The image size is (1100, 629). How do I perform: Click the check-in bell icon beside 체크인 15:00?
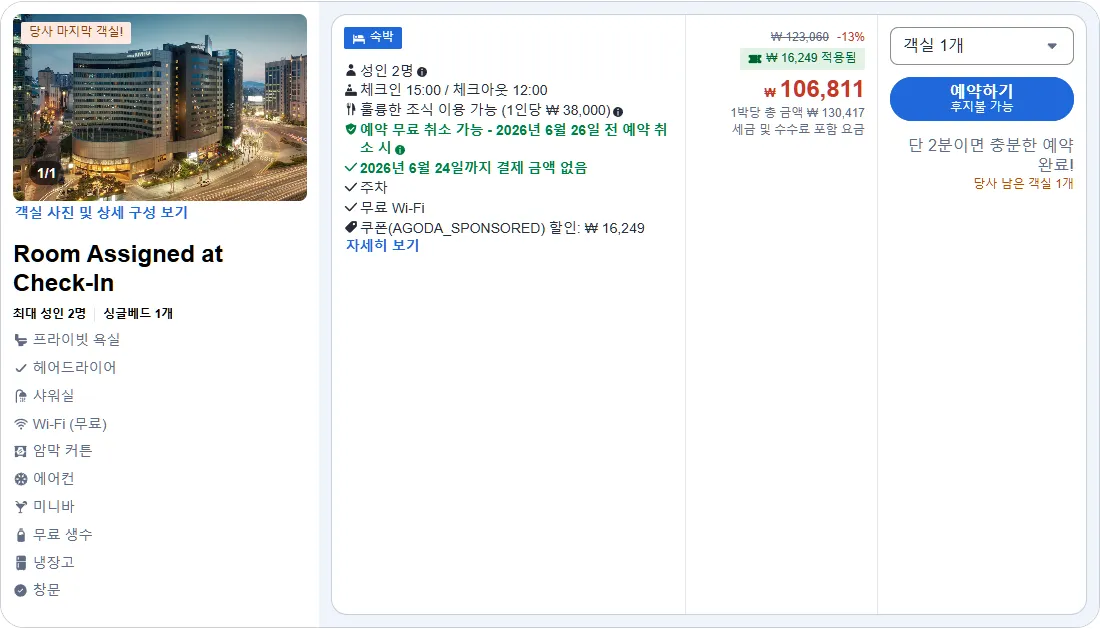click(351, 90)
